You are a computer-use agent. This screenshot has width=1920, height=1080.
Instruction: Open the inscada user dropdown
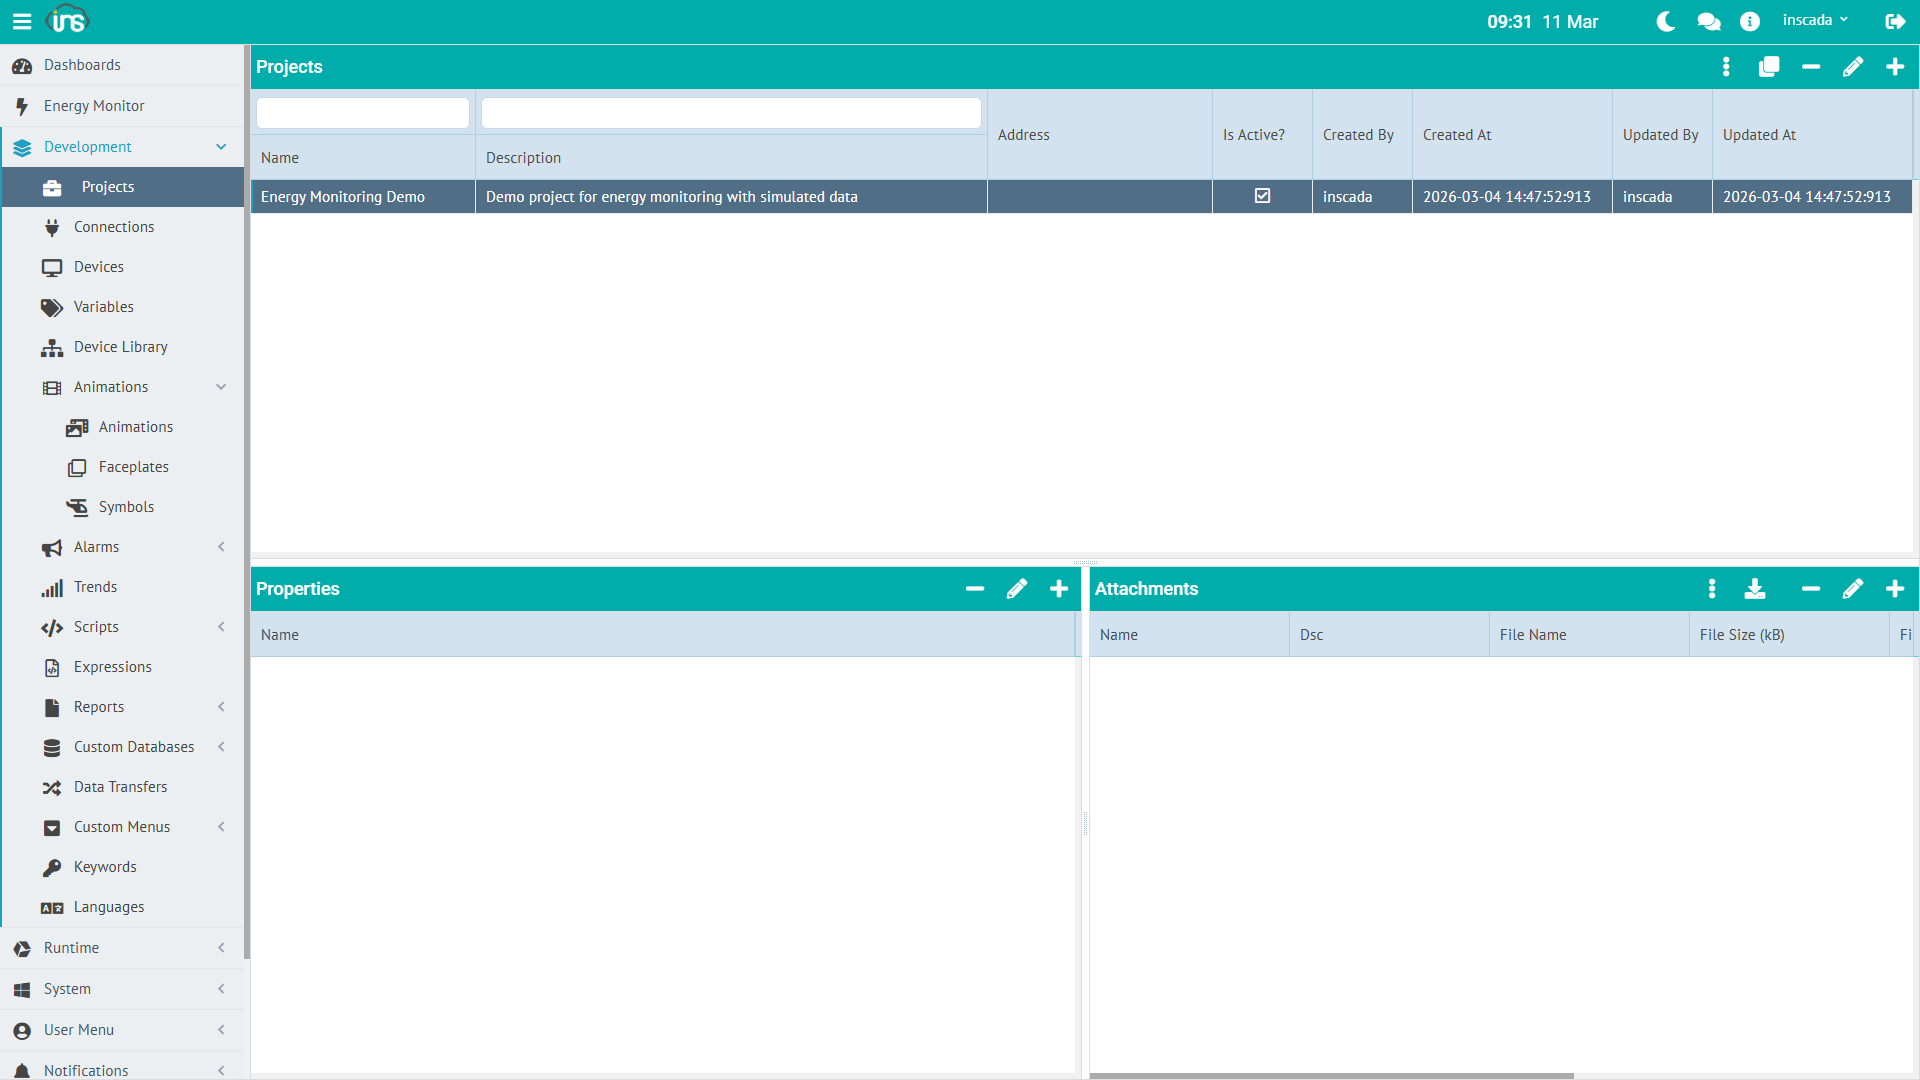[x=1815, y=19]
